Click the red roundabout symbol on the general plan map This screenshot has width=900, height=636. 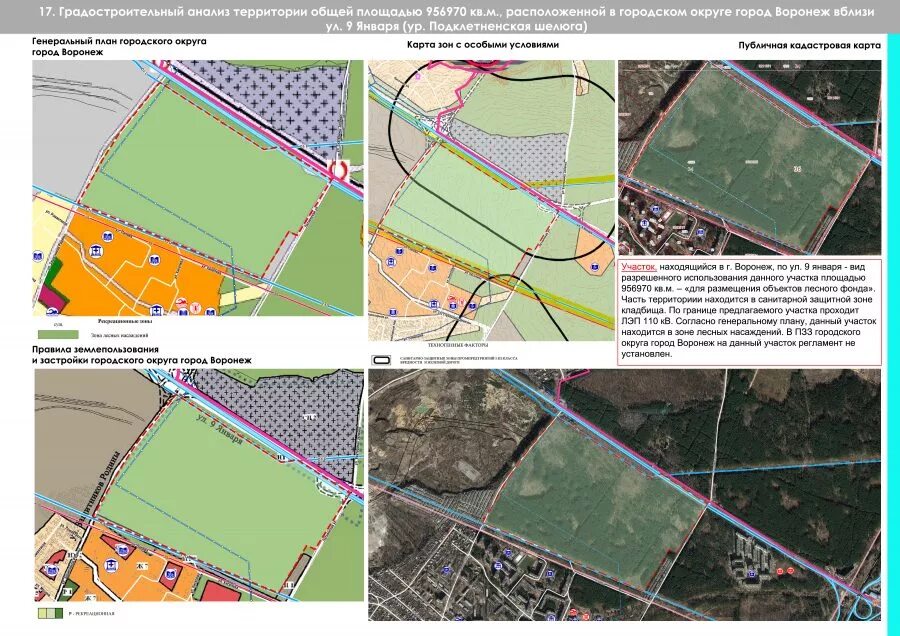click(339, 169)
